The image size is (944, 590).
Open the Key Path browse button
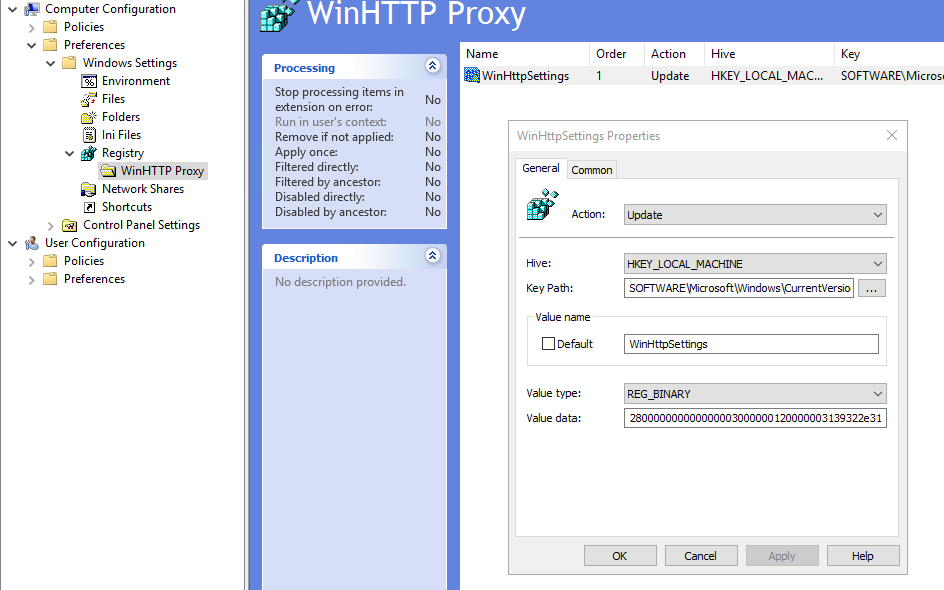click(873, 288)
